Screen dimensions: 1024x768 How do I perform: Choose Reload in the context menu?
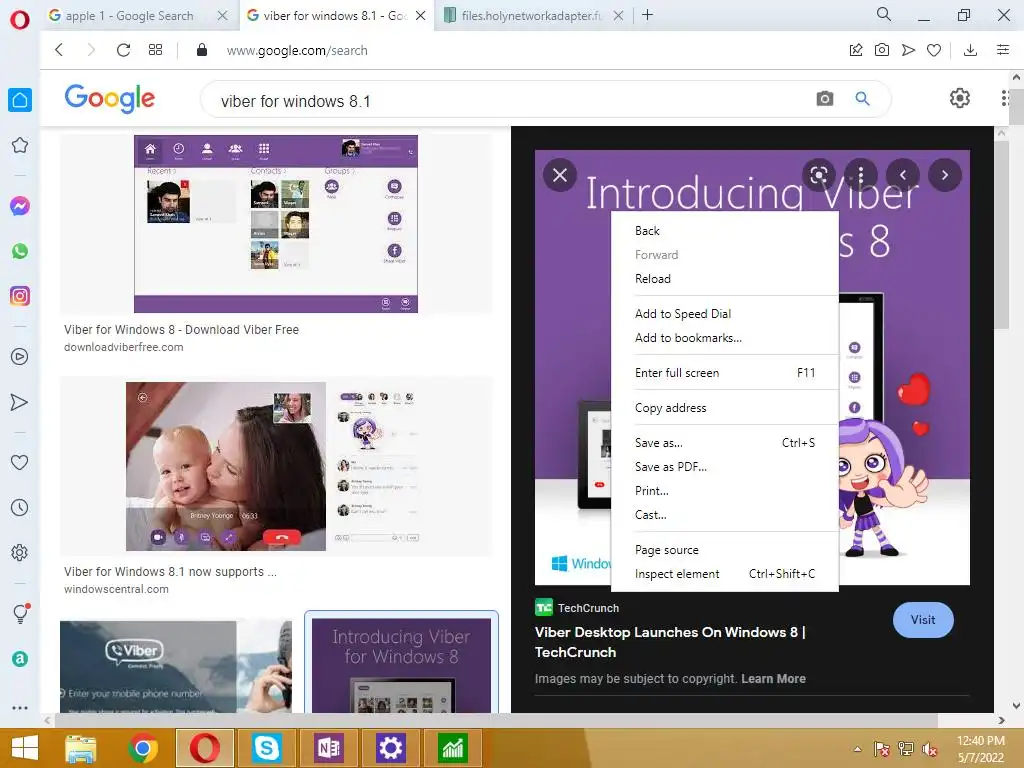(725, 279)
